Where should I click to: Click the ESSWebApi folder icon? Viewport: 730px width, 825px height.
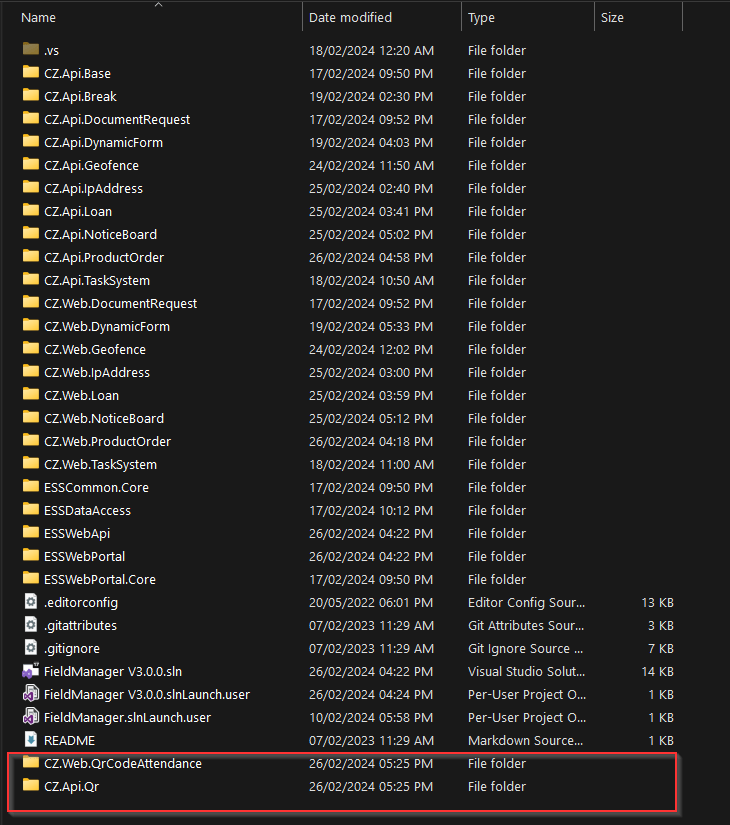click(31, 532)
